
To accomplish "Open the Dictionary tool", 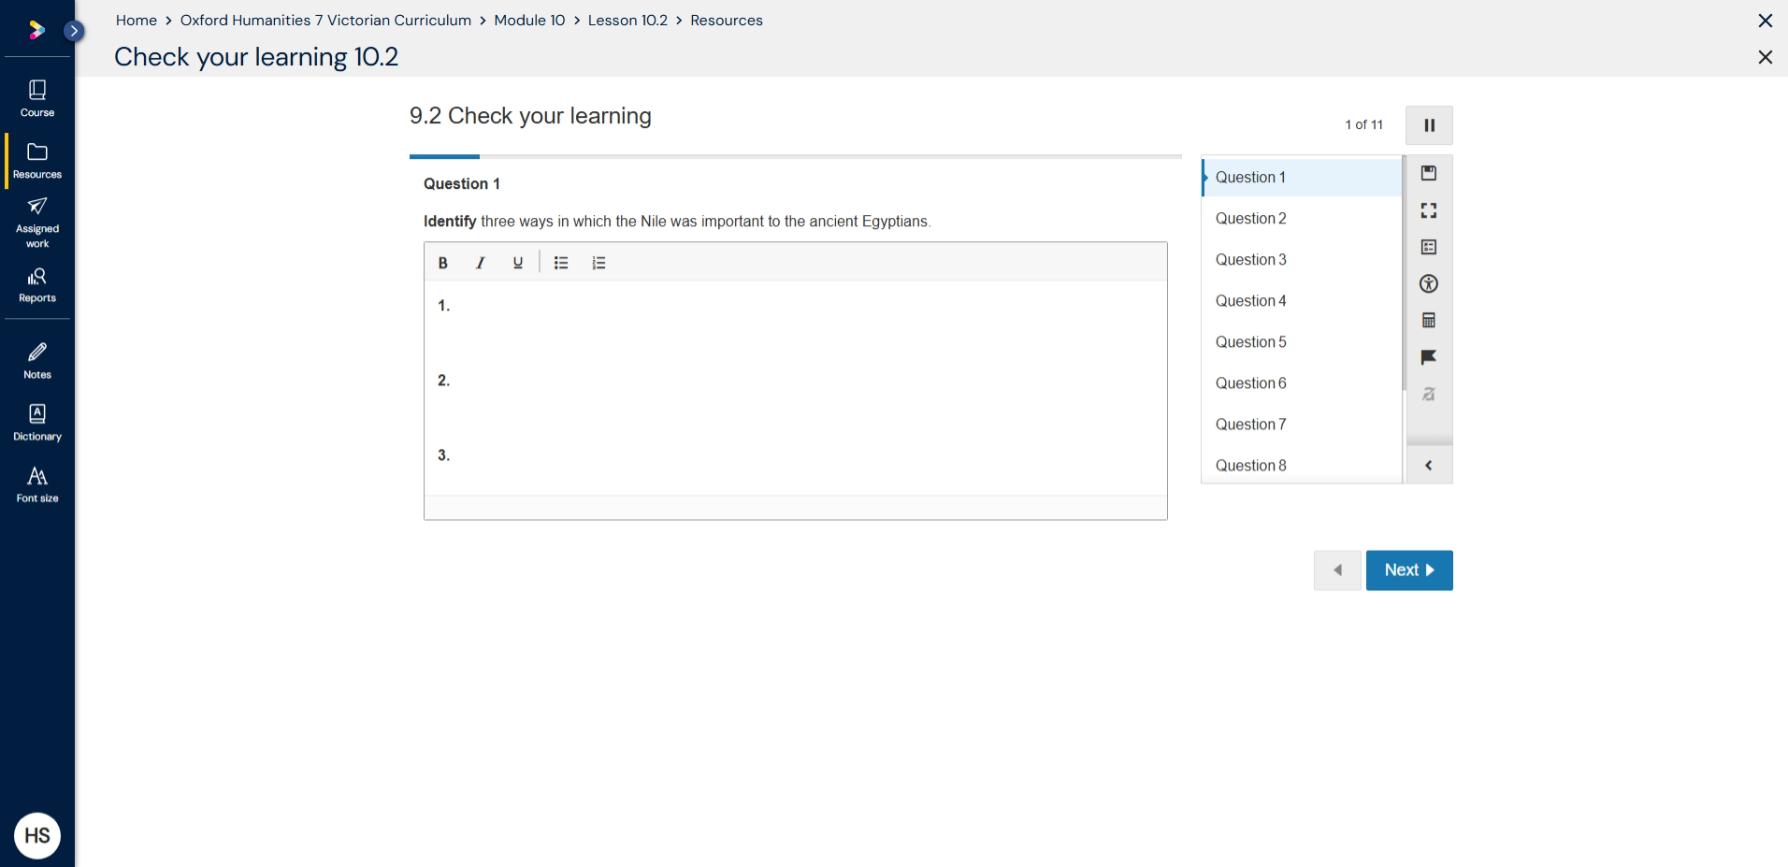I will click(37, 422).
